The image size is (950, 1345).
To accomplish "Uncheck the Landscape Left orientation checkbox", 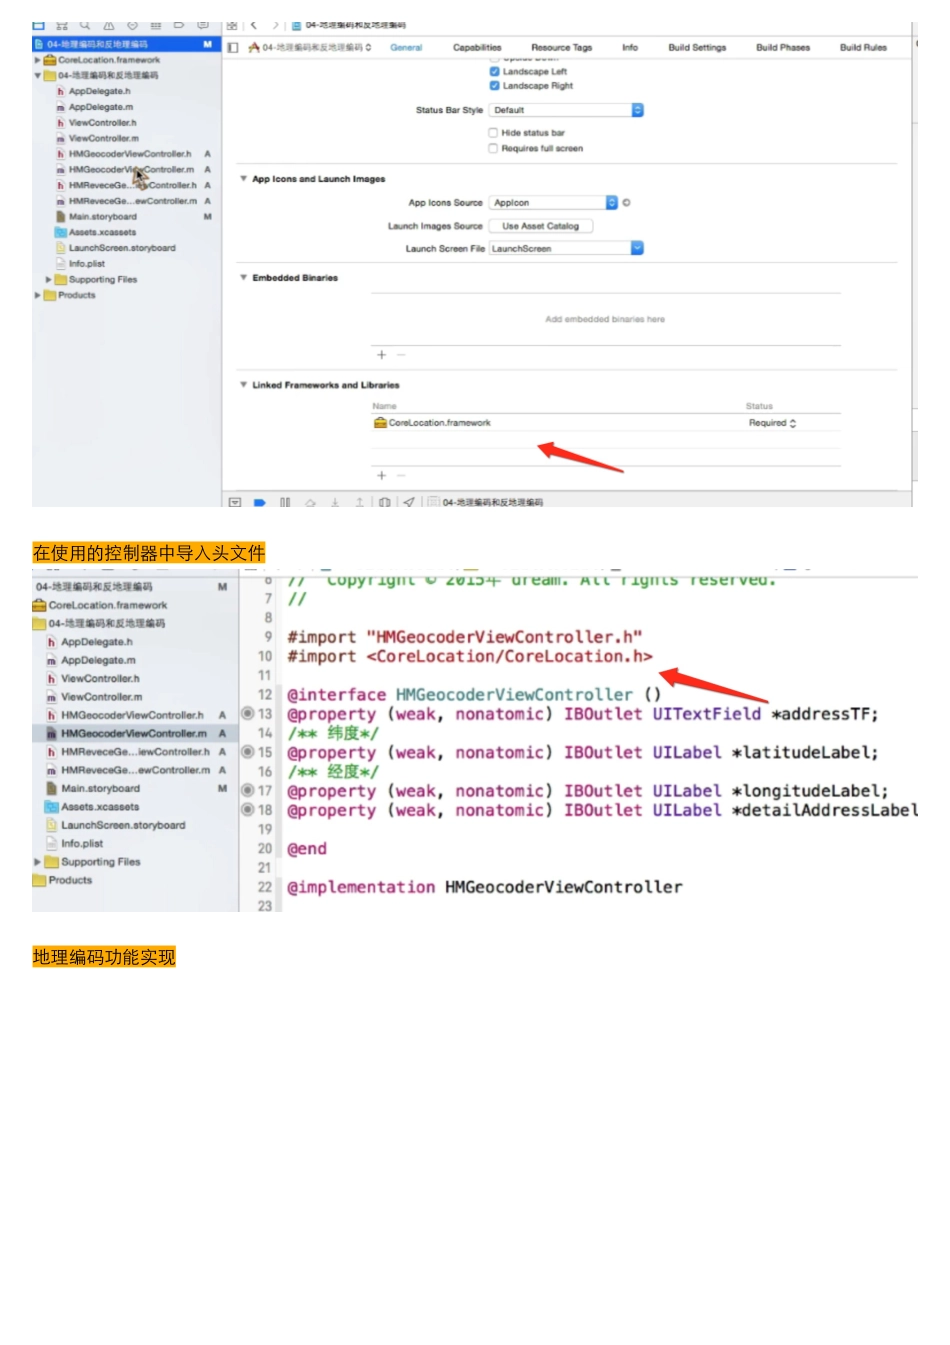I will point(494,72).
